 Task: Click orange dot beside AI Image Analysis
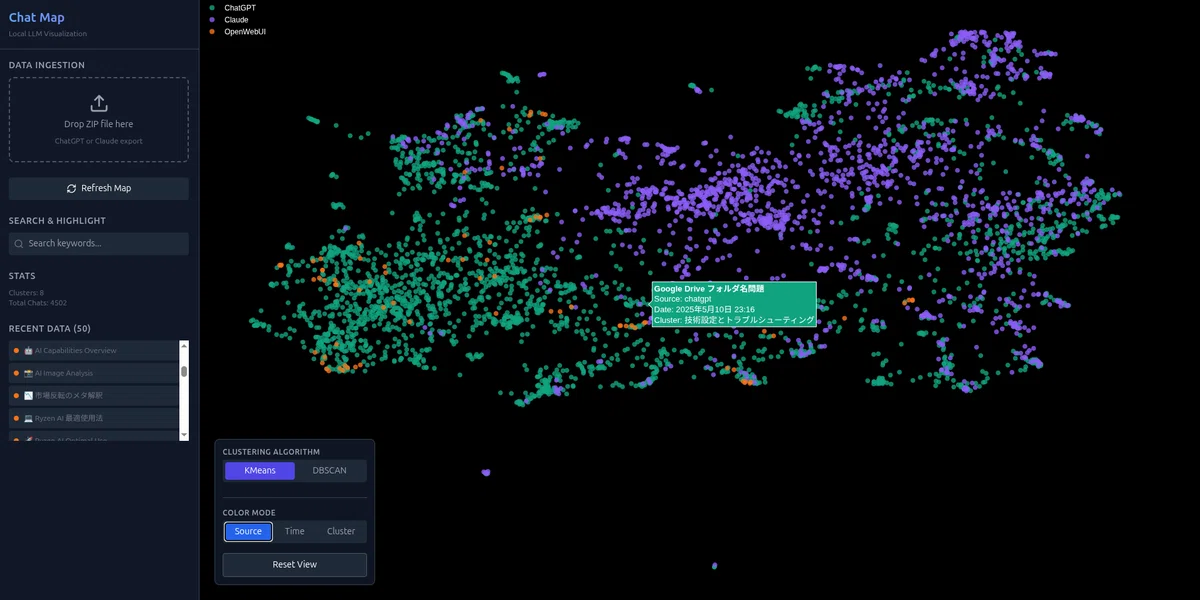(16, 373)
